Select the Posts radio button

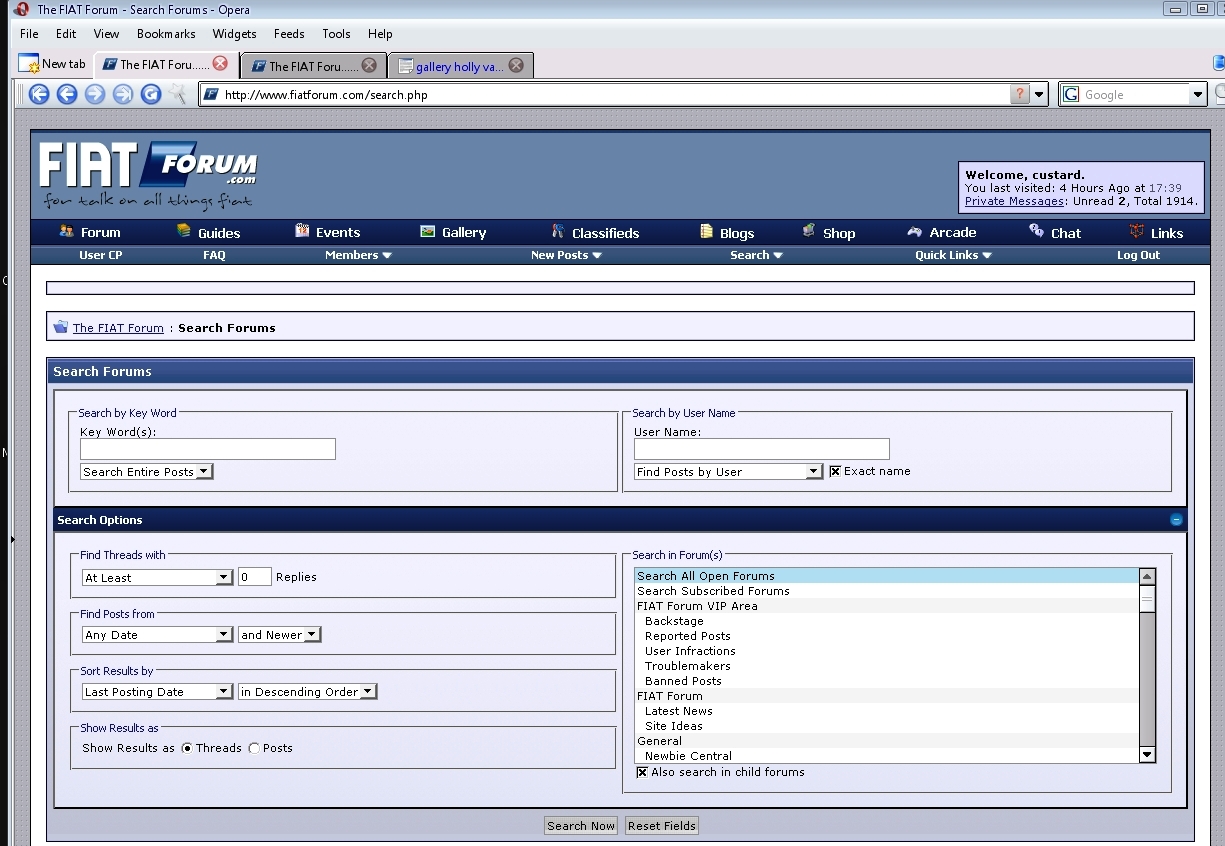(x=254, y=748)
